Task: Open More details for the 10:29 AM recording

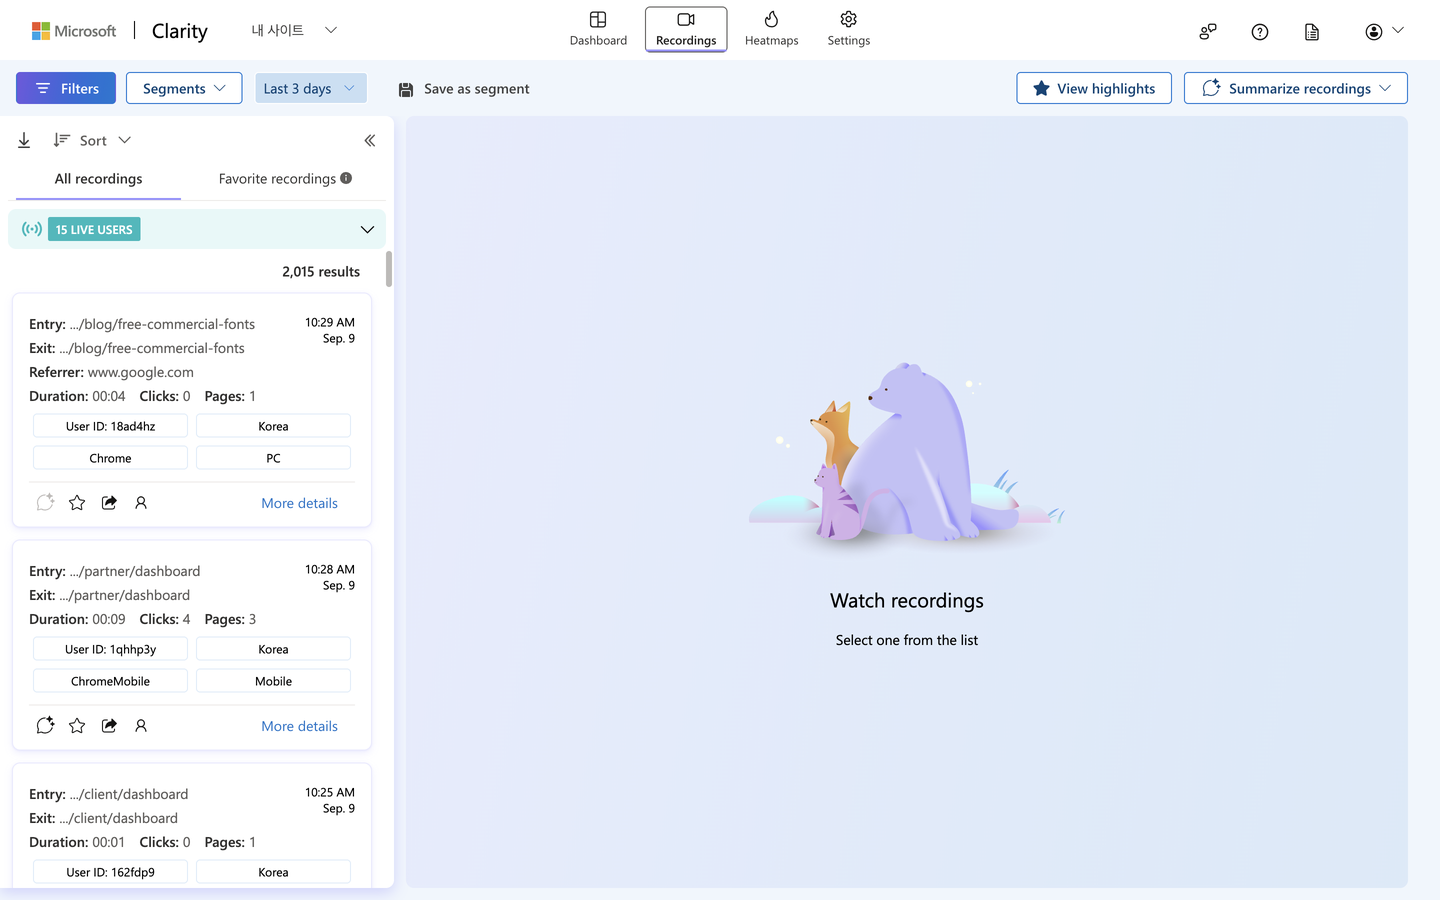Action: (x=299, y=503)
